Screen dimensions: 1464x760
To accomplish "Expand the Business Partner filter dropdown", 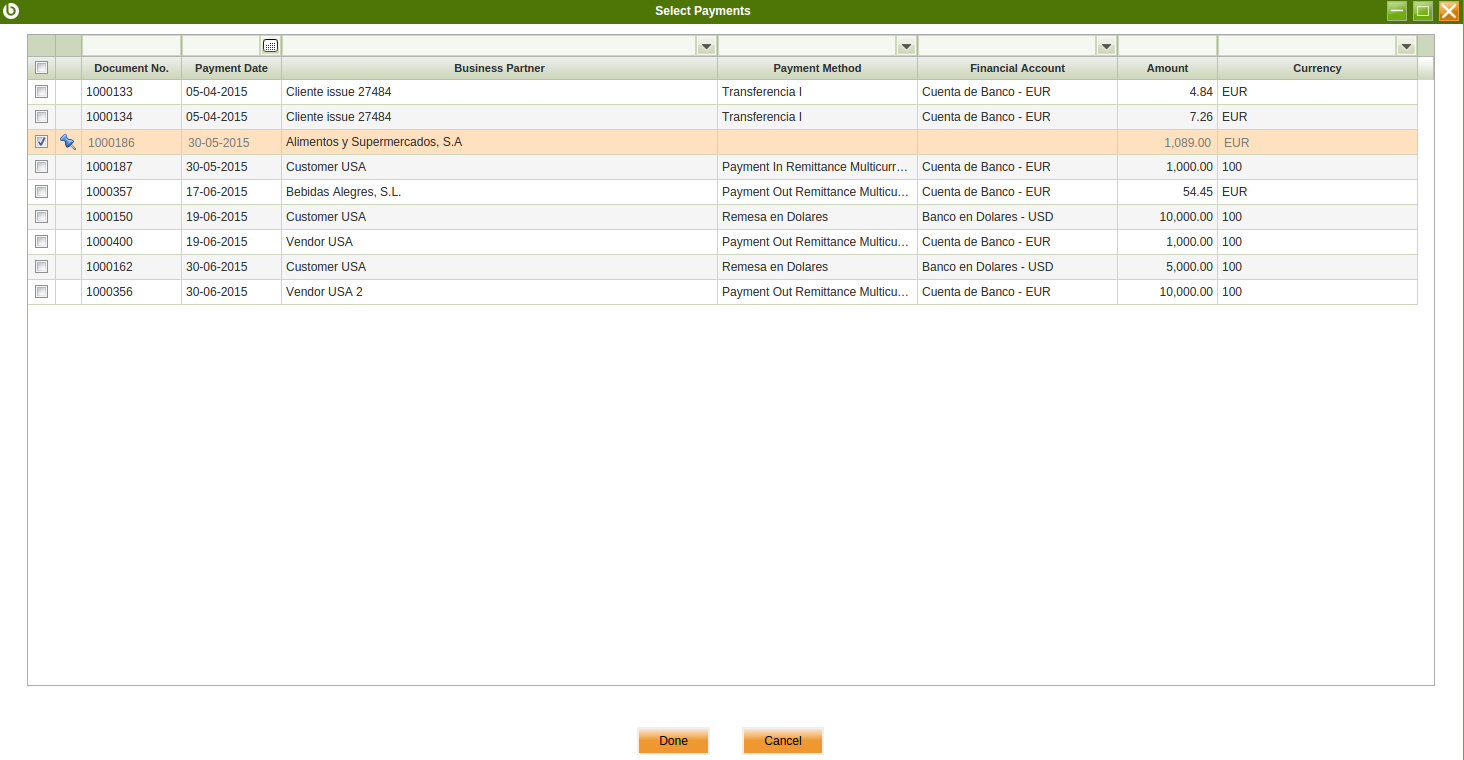I will click(706, 46).
